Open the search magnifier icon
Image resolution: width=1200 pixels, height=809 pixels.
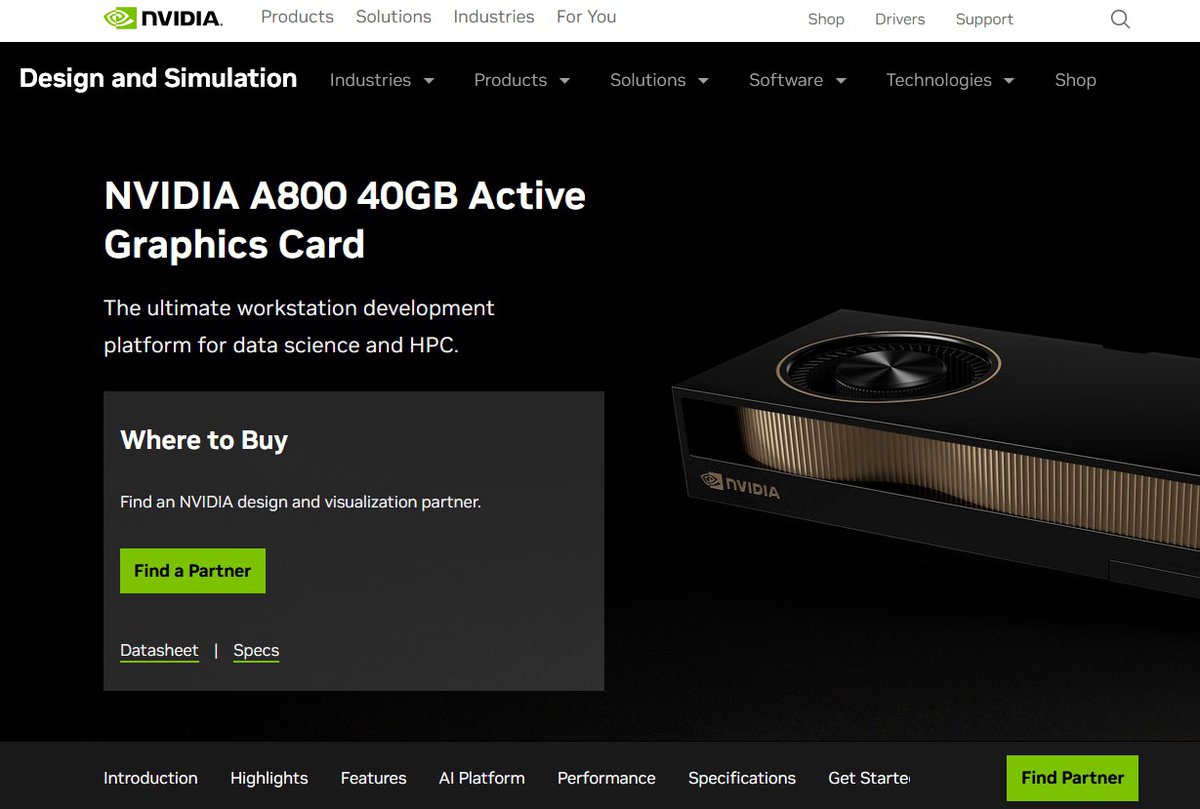pyautogui.click(x=1120, y=19)
